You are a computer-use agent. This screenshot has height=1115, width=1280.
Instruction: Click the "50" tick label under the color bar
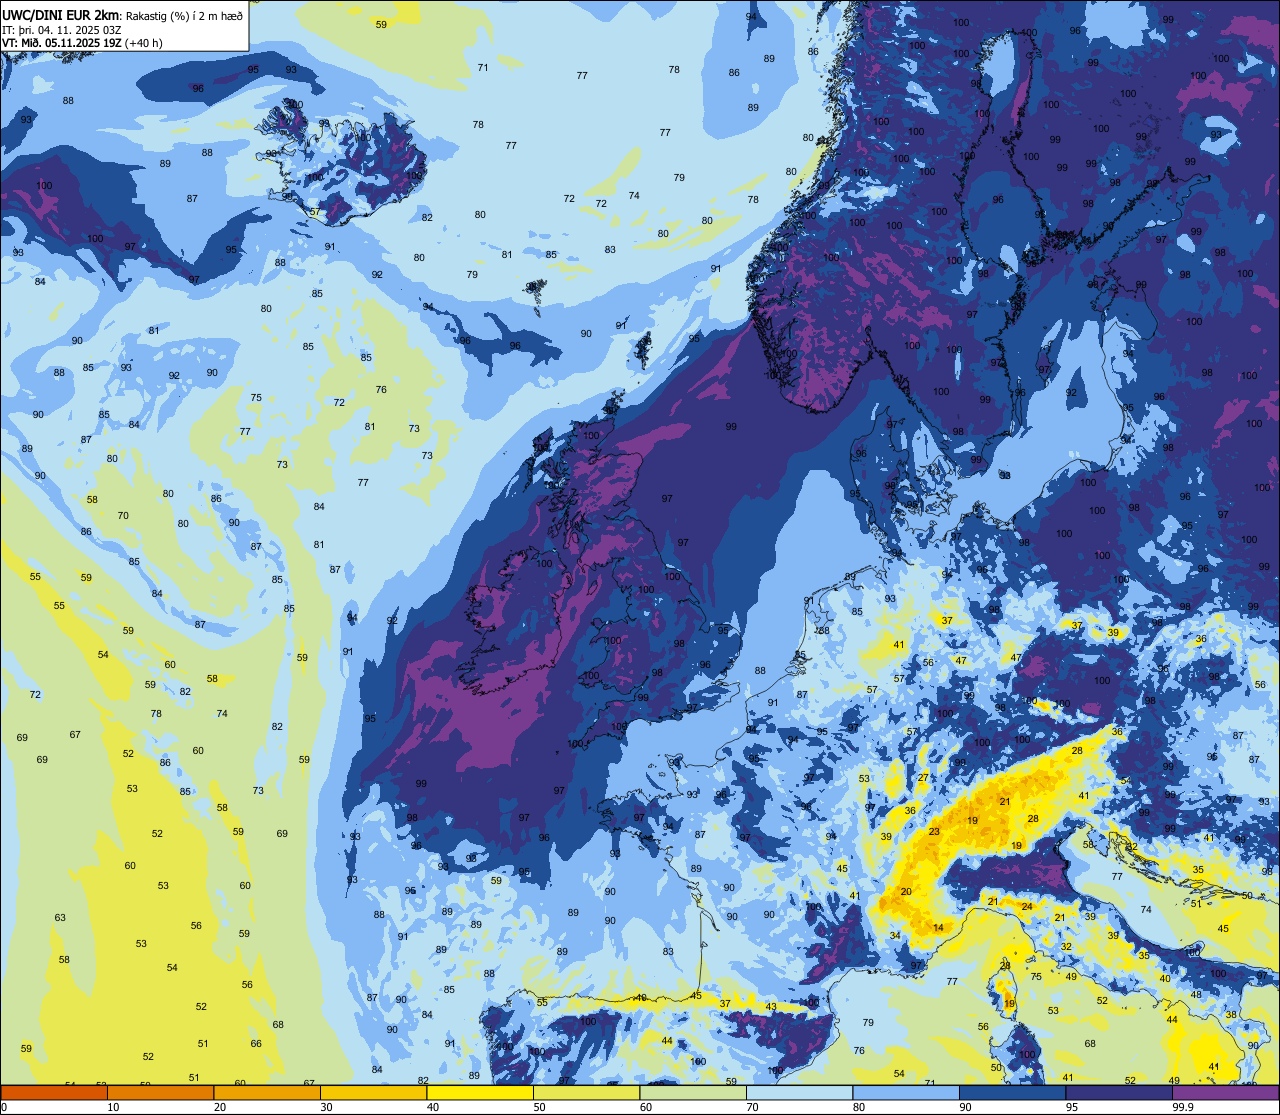click(x=540, y=1107)
